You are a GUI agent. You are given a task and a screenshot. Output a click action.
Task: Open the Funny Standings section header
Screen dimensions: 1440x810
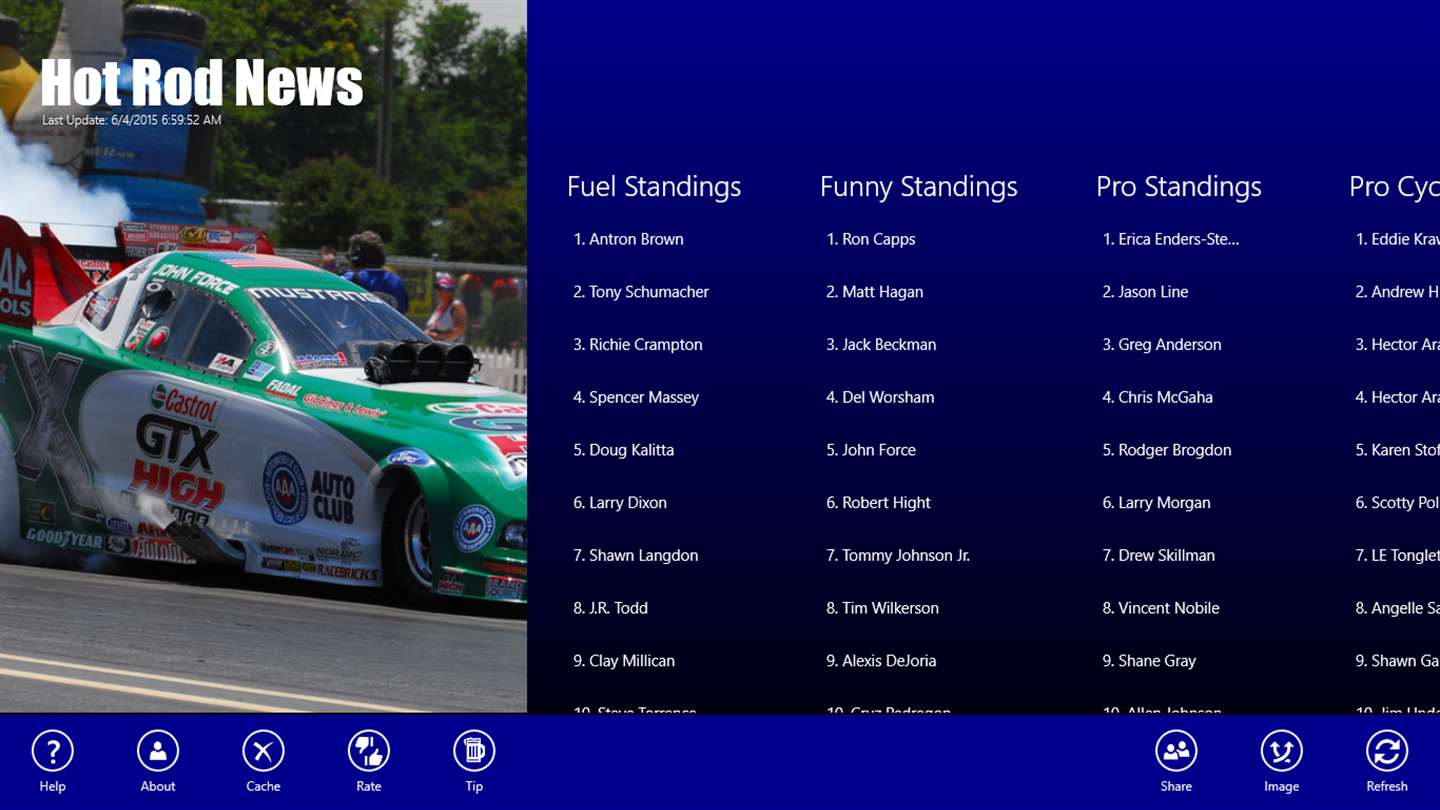click(918, 187)
